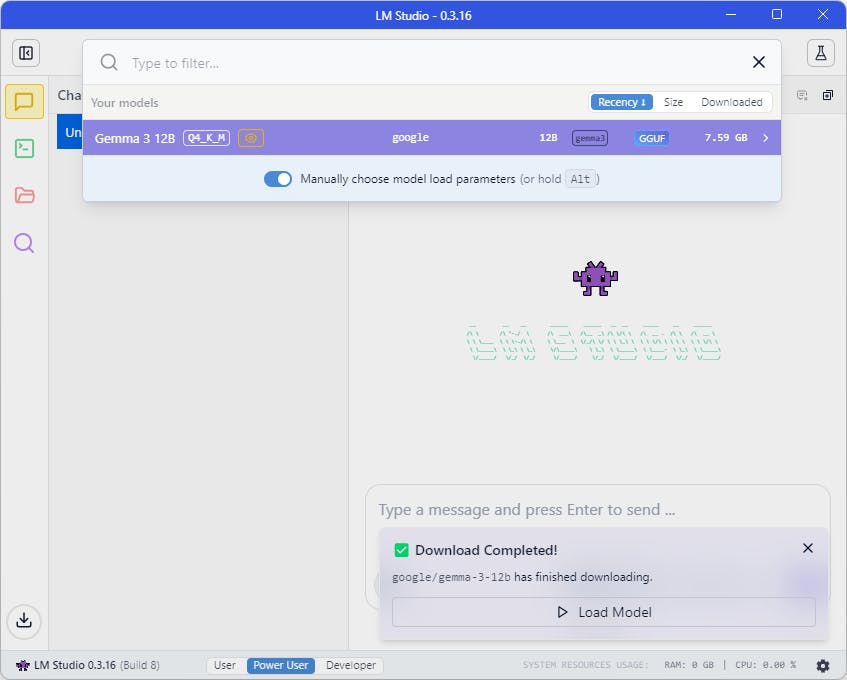Collapse the sidebar panel icon
847x680 pixels.
coord(26,53)
